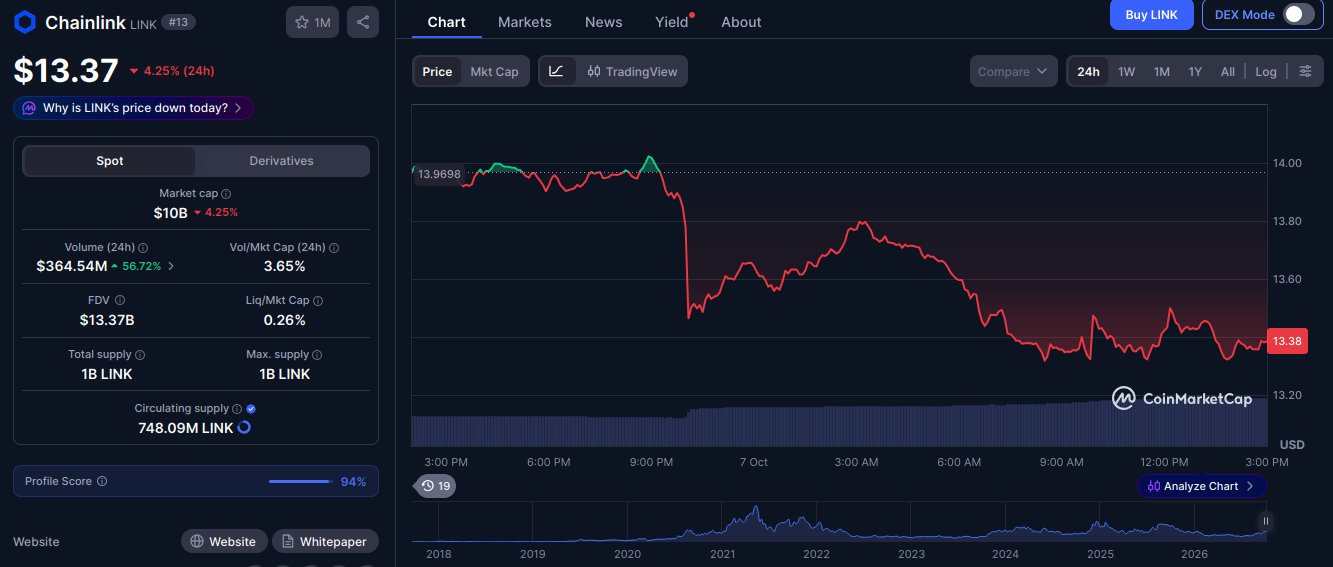
Task: Click circulating supply progress ring icon
Action: (x=243, y=427)
